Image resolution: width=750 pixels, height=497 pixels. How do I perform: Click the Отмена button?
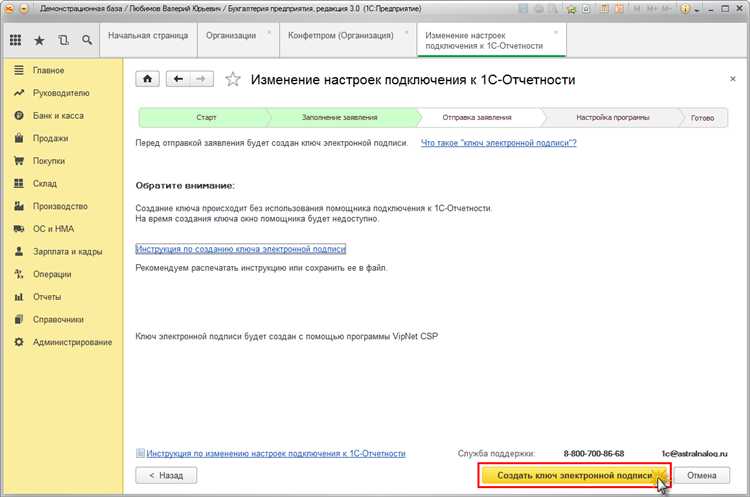pyautogui.click(x=702, y=475)
